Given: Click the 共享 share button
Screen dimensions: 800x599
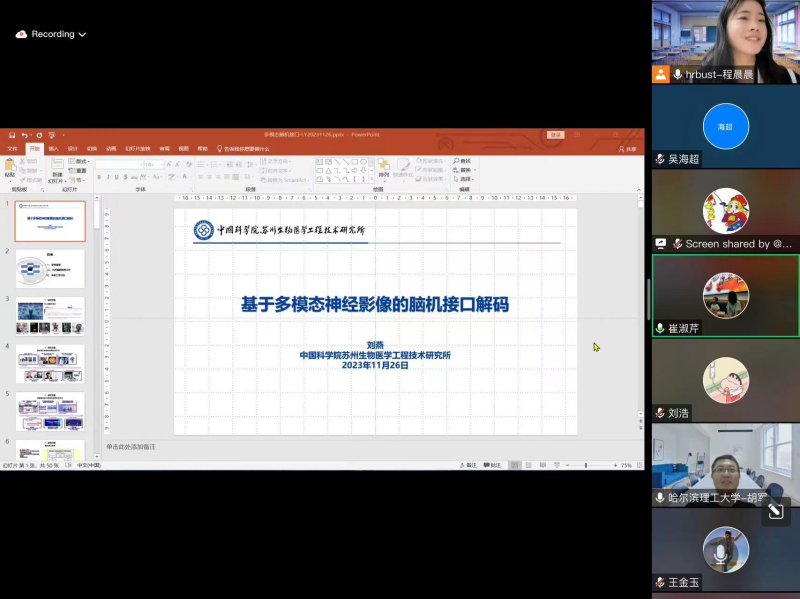Looking at the screenshot, I should [x=629, y=148].
